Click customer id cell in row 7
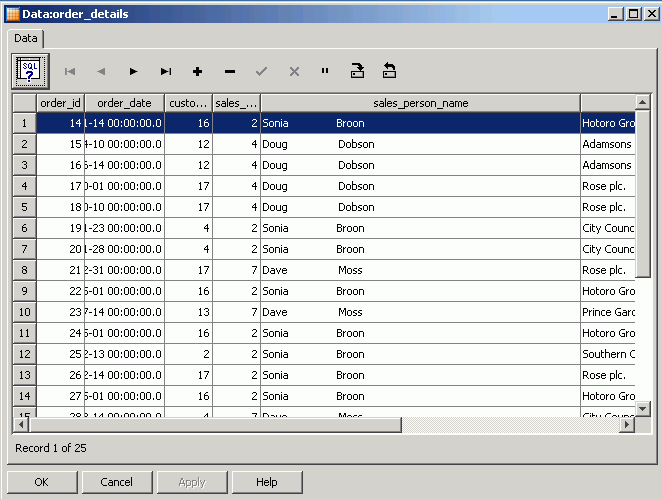The width and height of the screenshot is (662, 499). (x=188, y=249)
